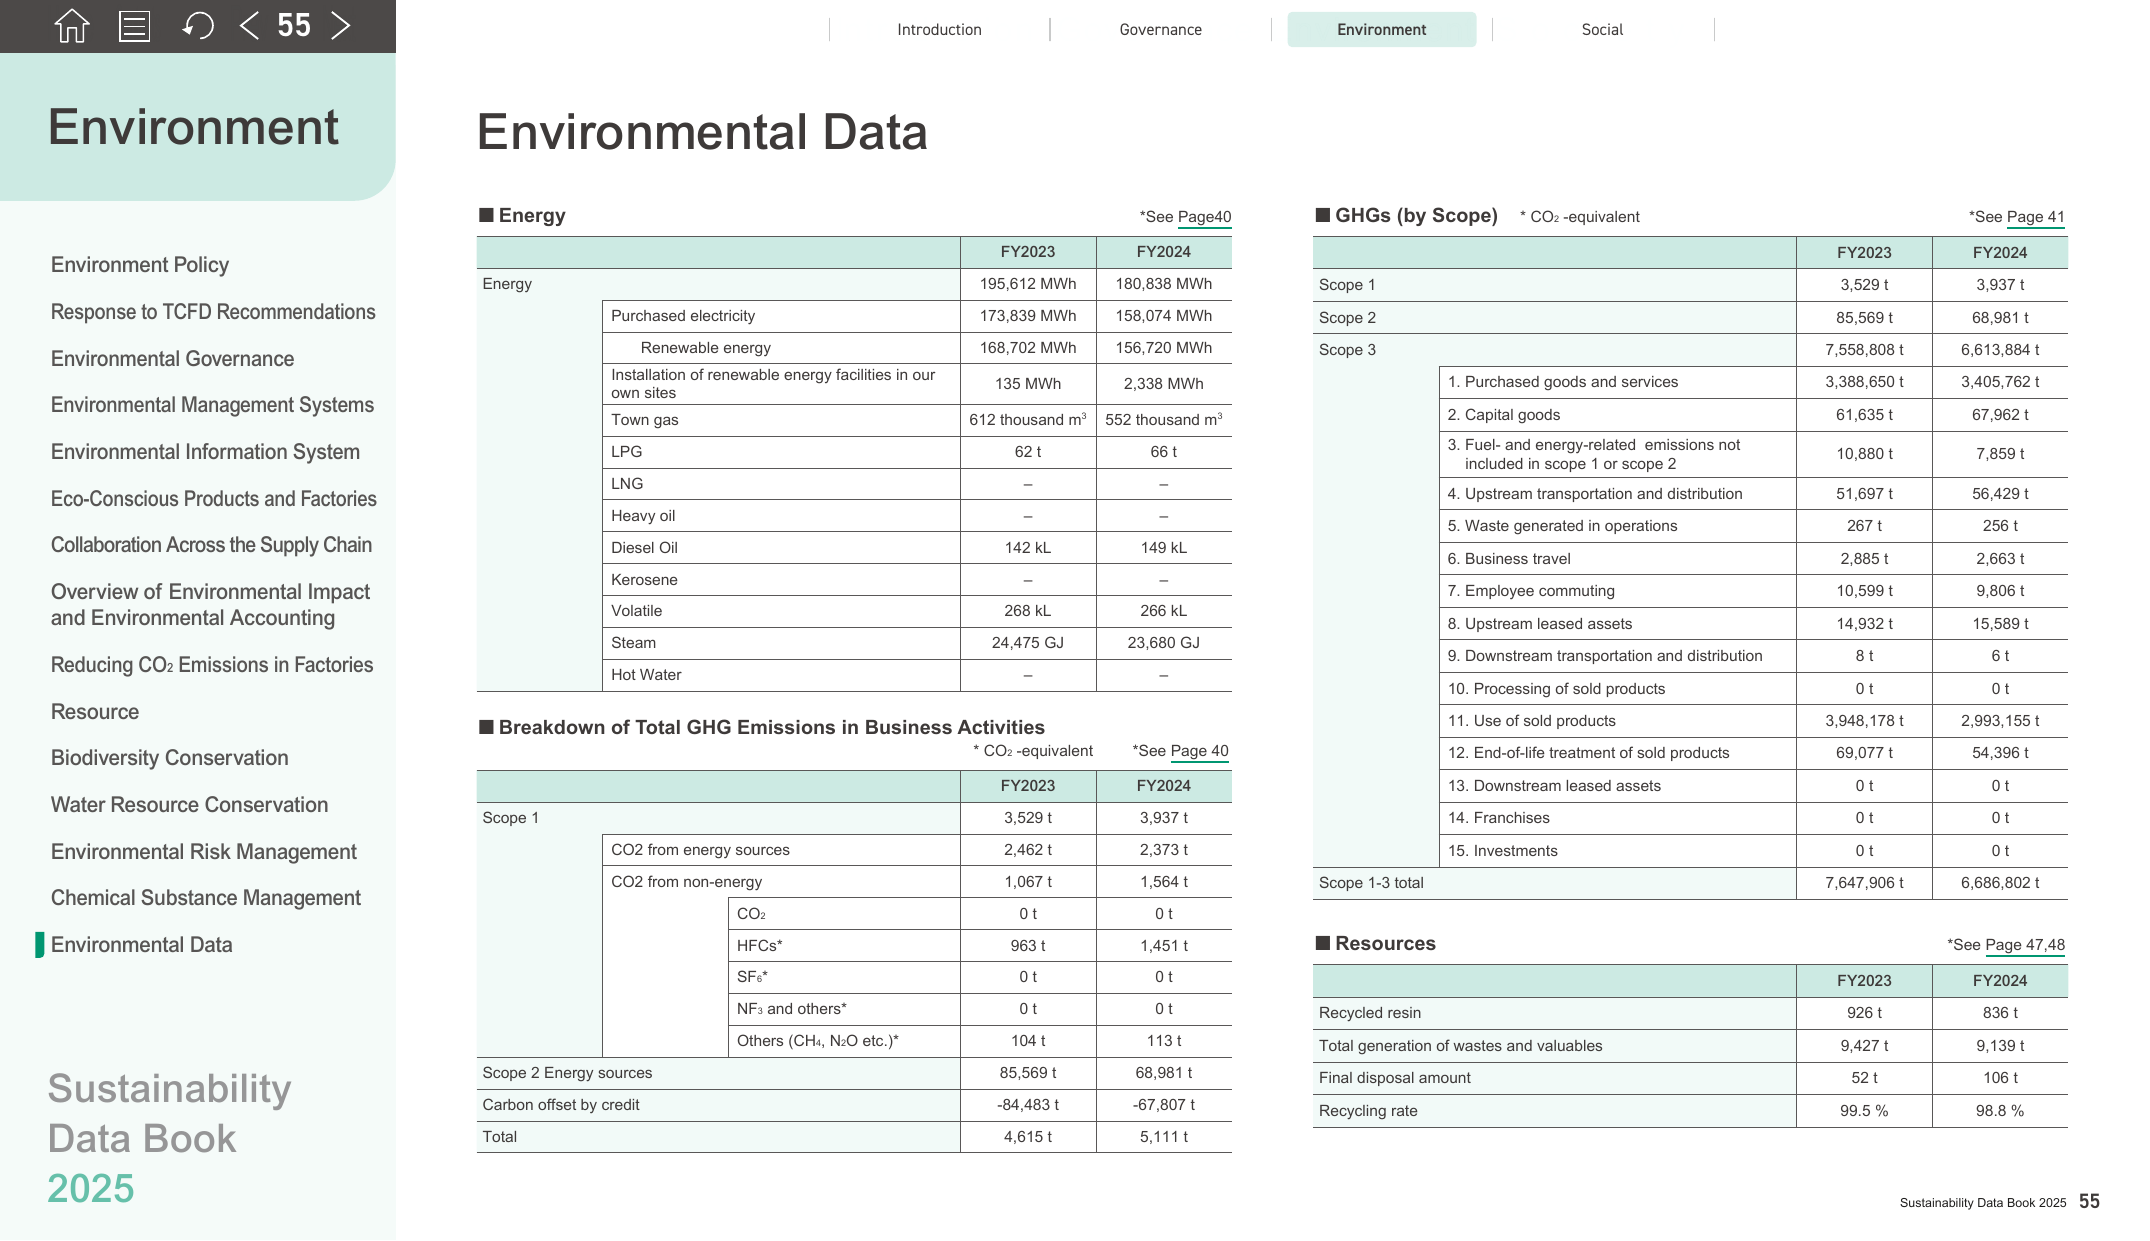Navigate to Environmental Governance
The image size is (2150, 1241).
point(172,359)
